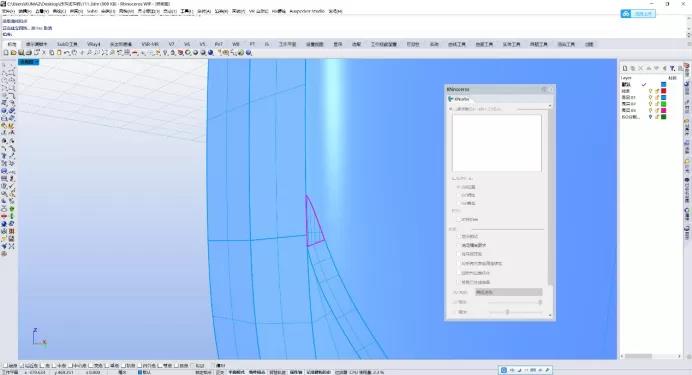The image size is (692, 375).
Task: Click dialog slider whose handle is near the middle
Action: 515,312
